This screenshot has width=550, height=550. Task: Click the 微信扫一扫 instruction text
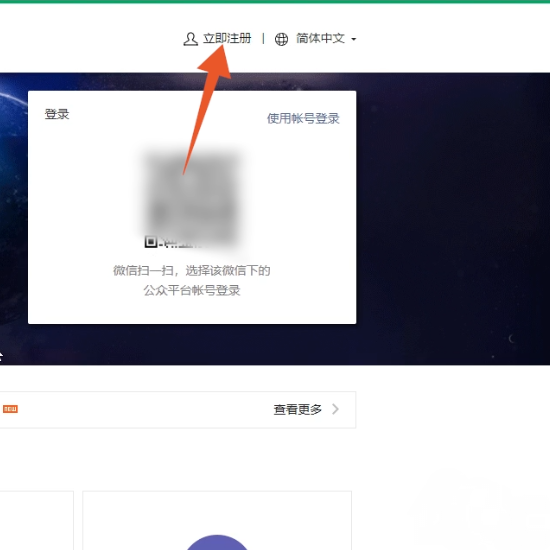click(192, 270)
